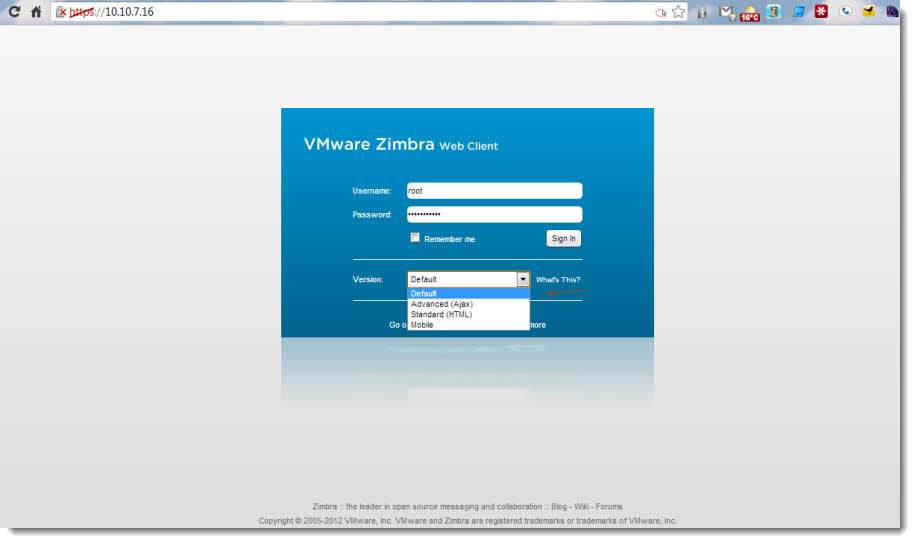The height and width of the screenshot is (543, 915).
Task: Click the gray info extension icon
Action: [x=702, y=12]
